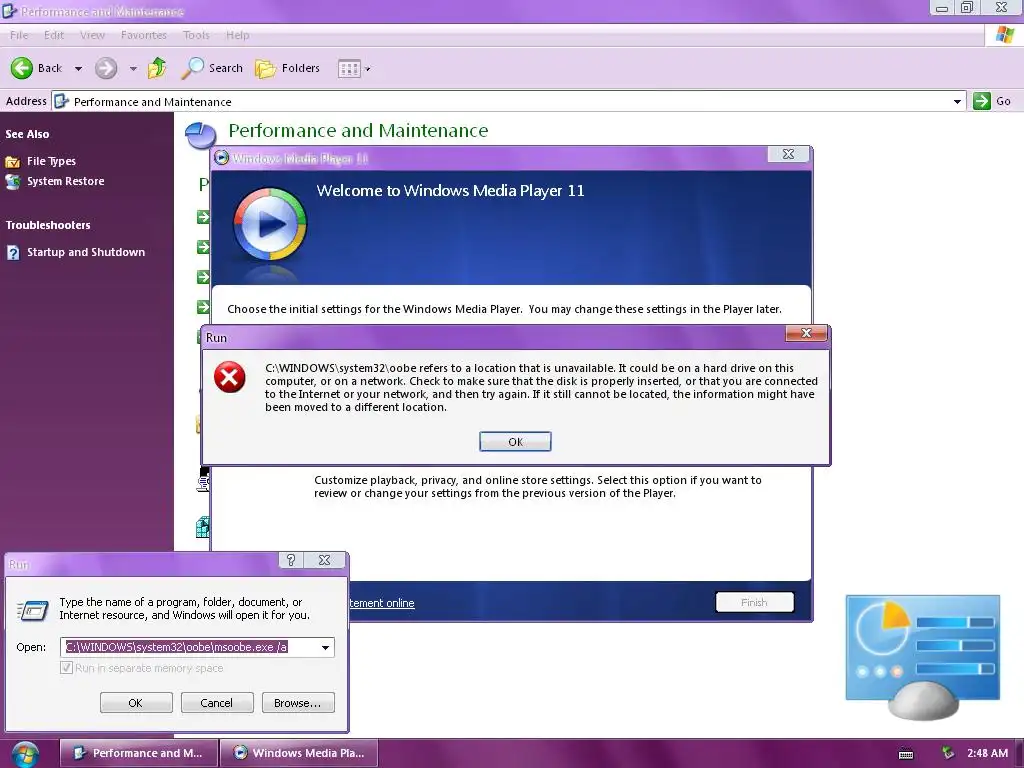Switch to Windows Media Pla... taskbar button
Screen dimensions: 1024x768
300,753
